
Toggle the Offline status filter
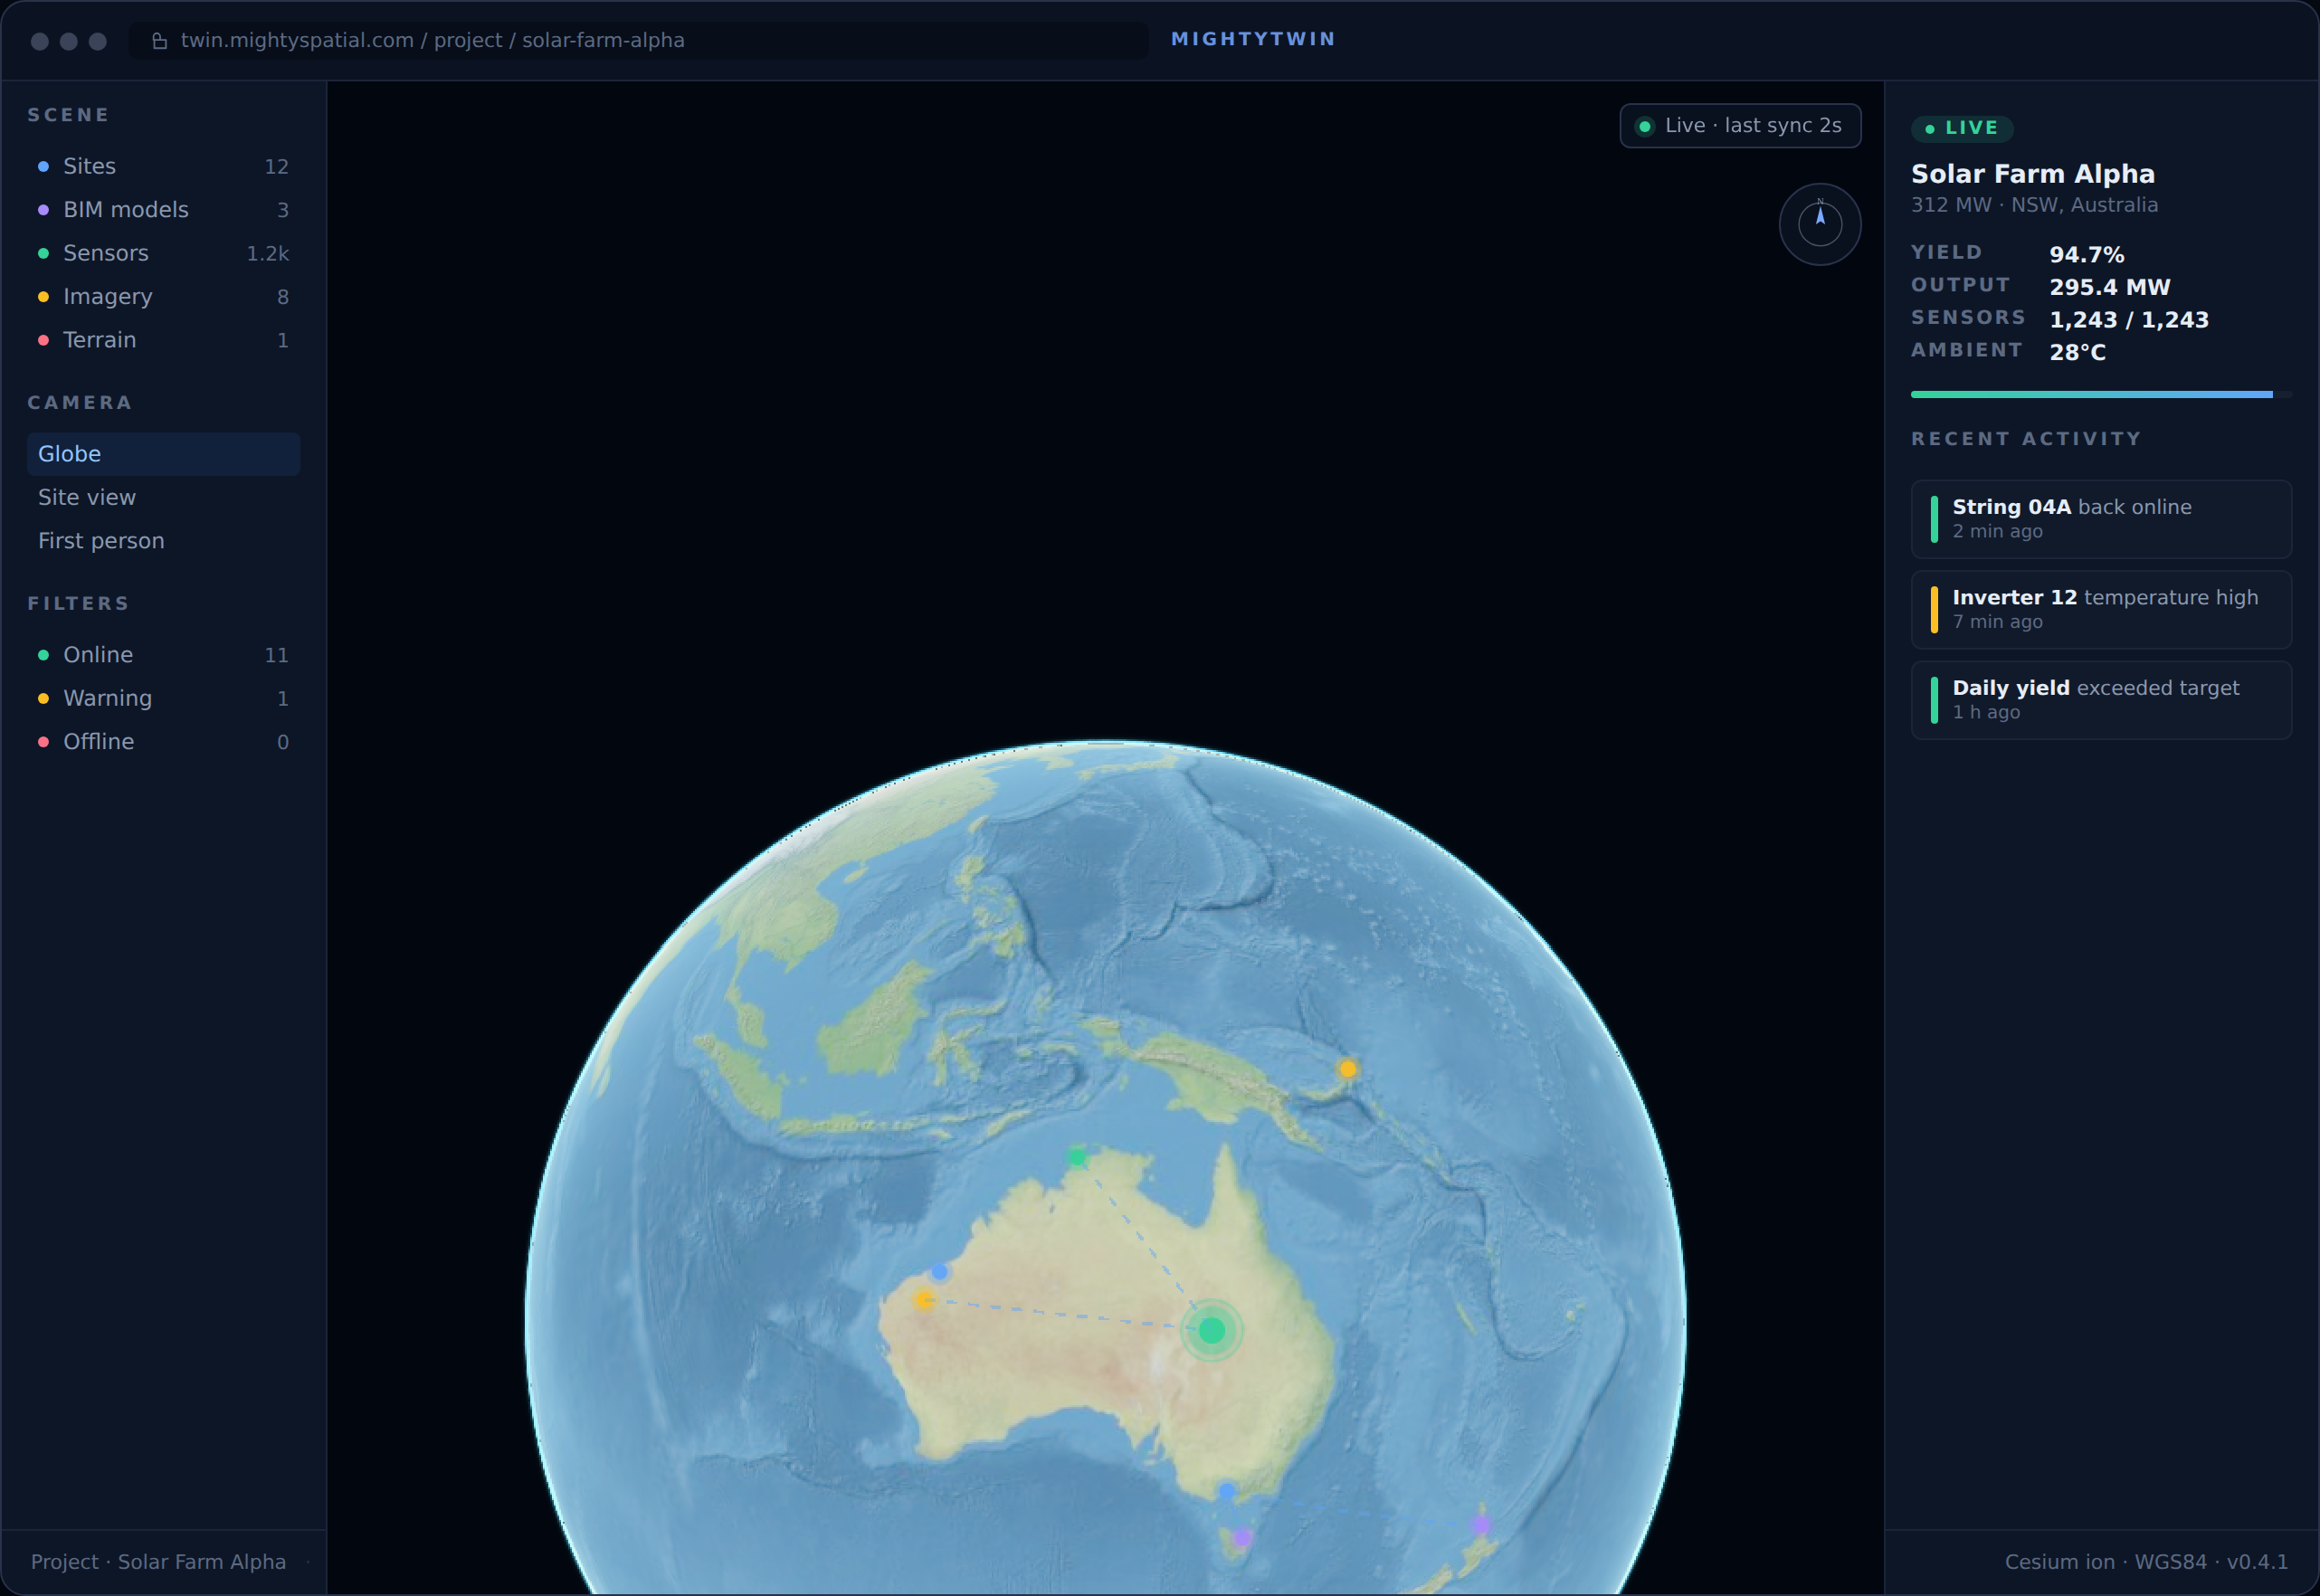[x=163, y=742]
